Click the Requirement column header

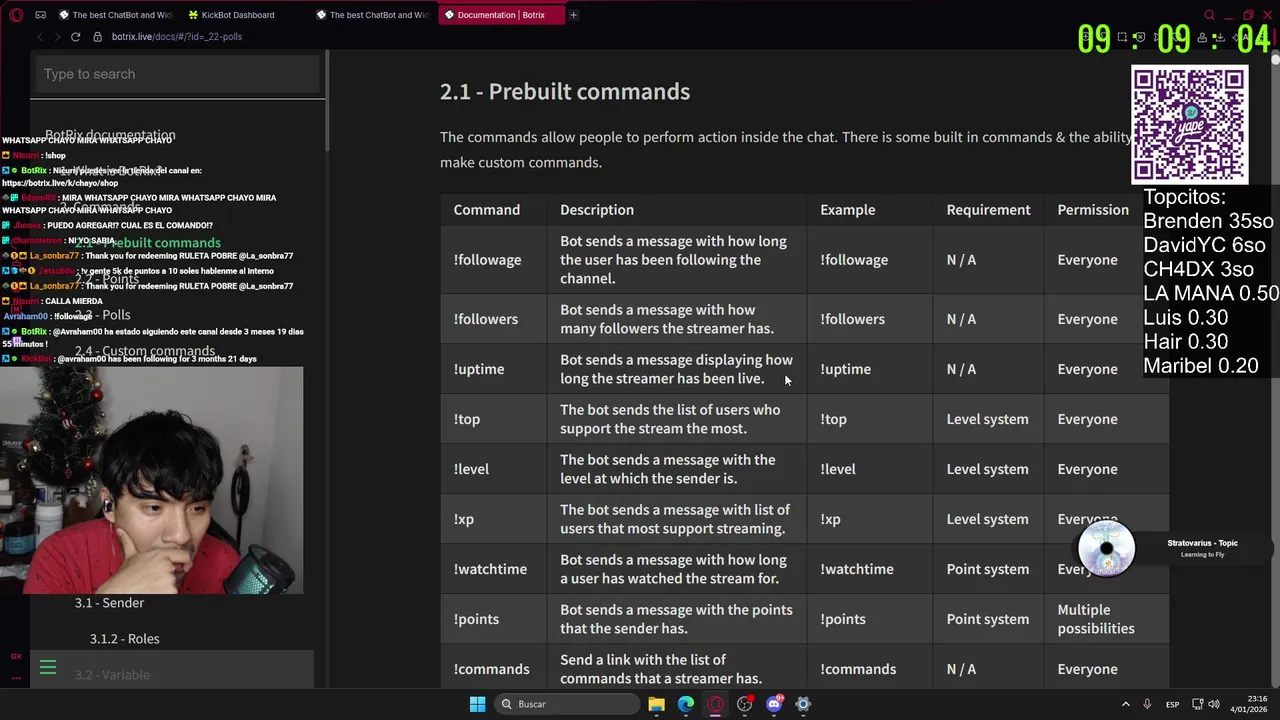coord(988,210)
